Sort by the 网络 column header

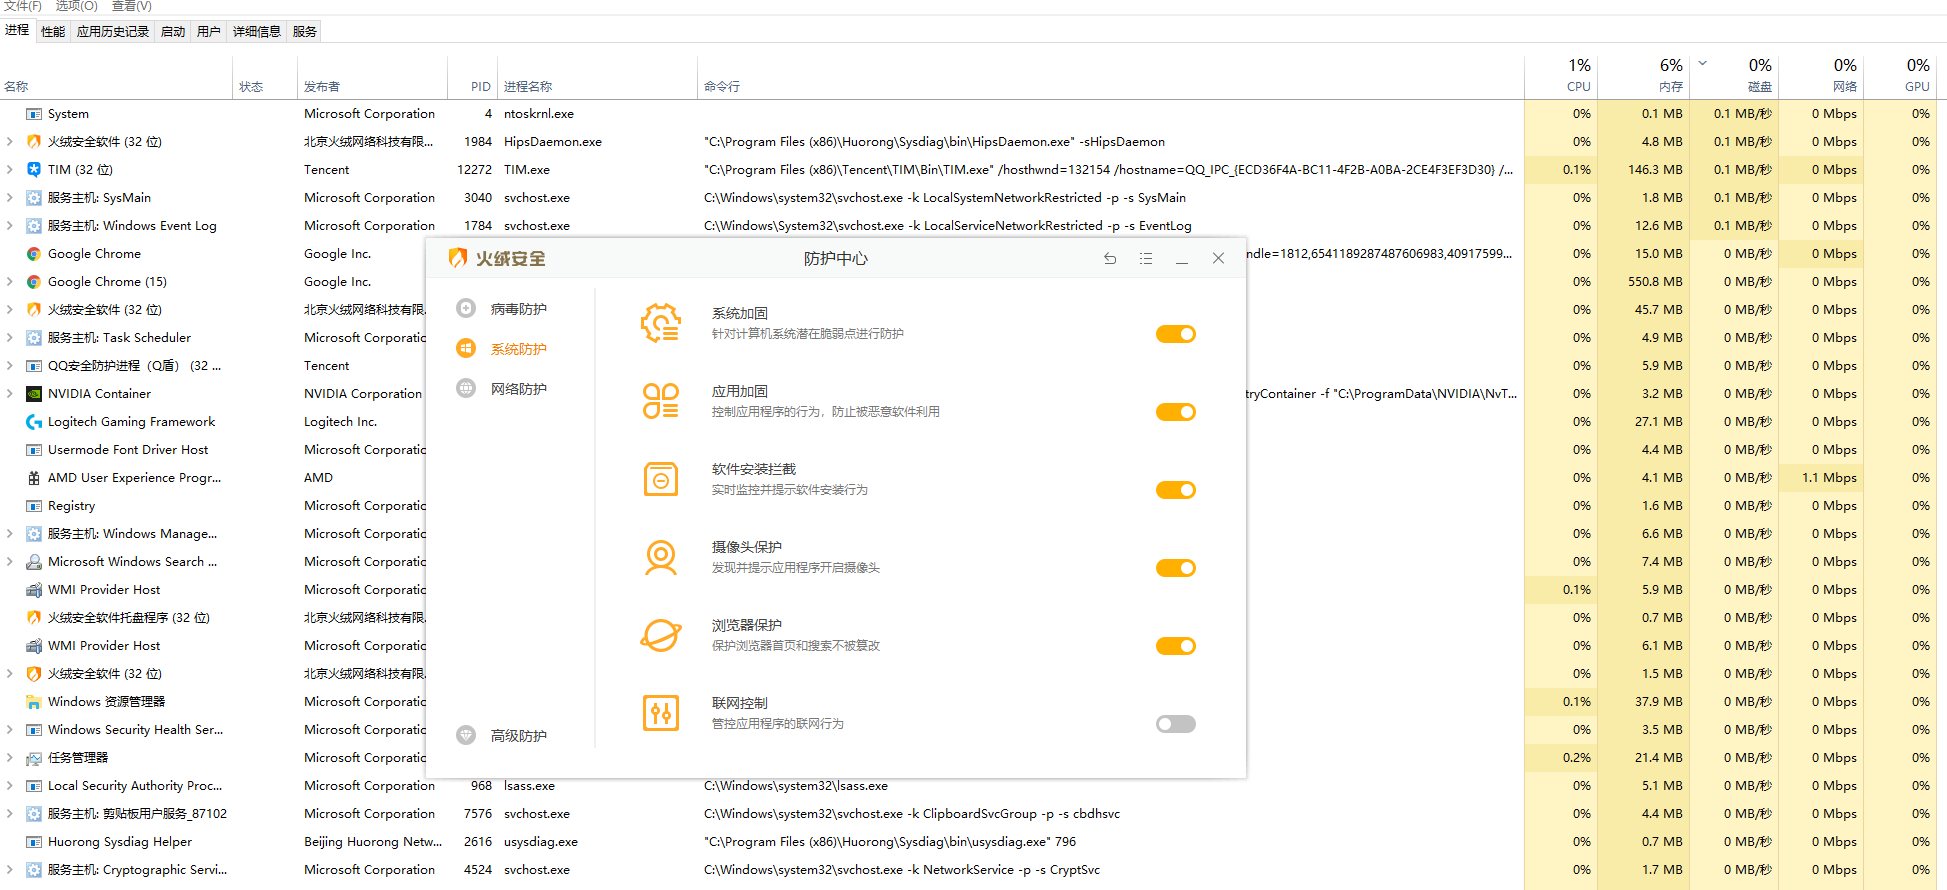click(1821, 77)
